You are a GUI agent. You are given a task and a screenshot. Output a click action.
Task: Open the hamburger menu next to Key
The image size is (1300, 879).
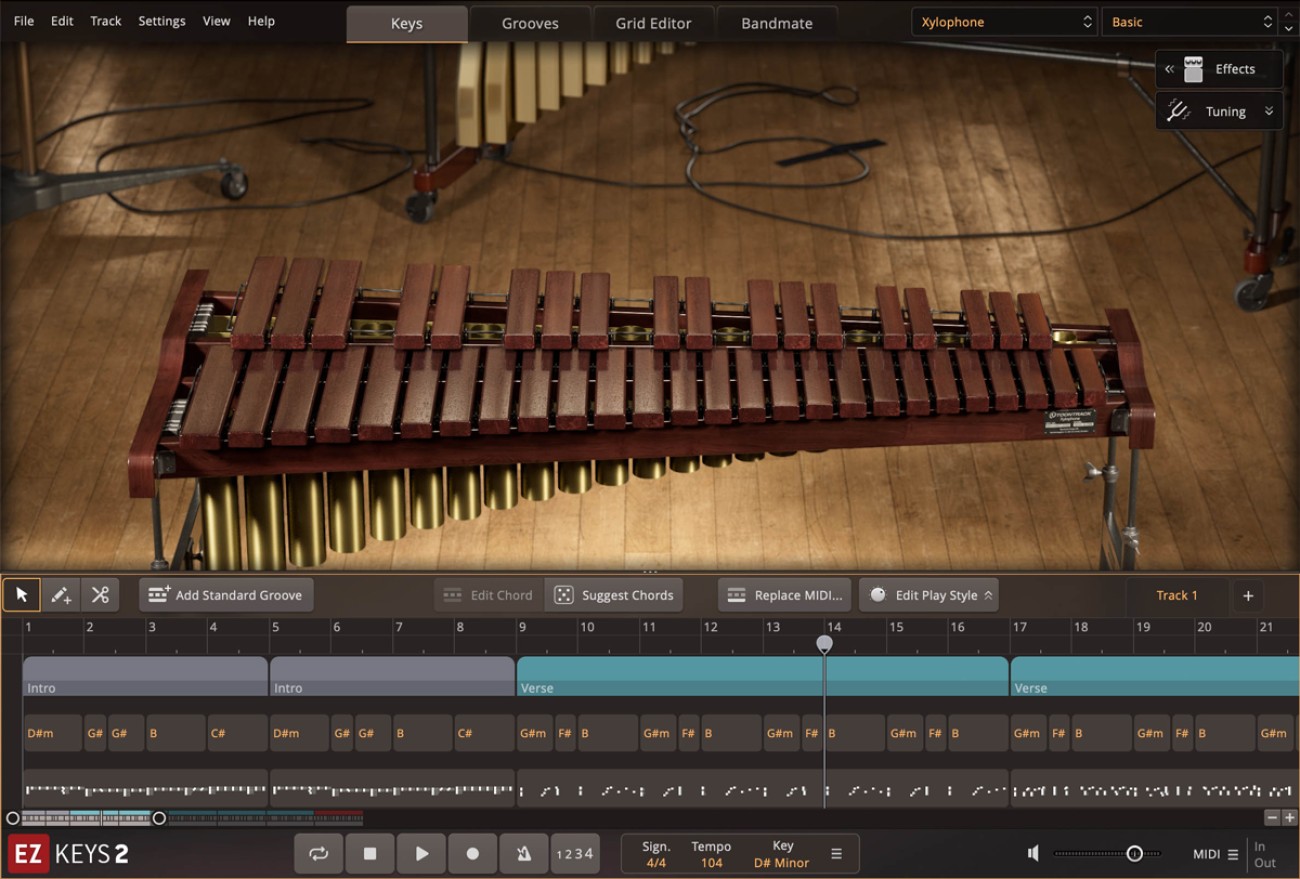836,853
